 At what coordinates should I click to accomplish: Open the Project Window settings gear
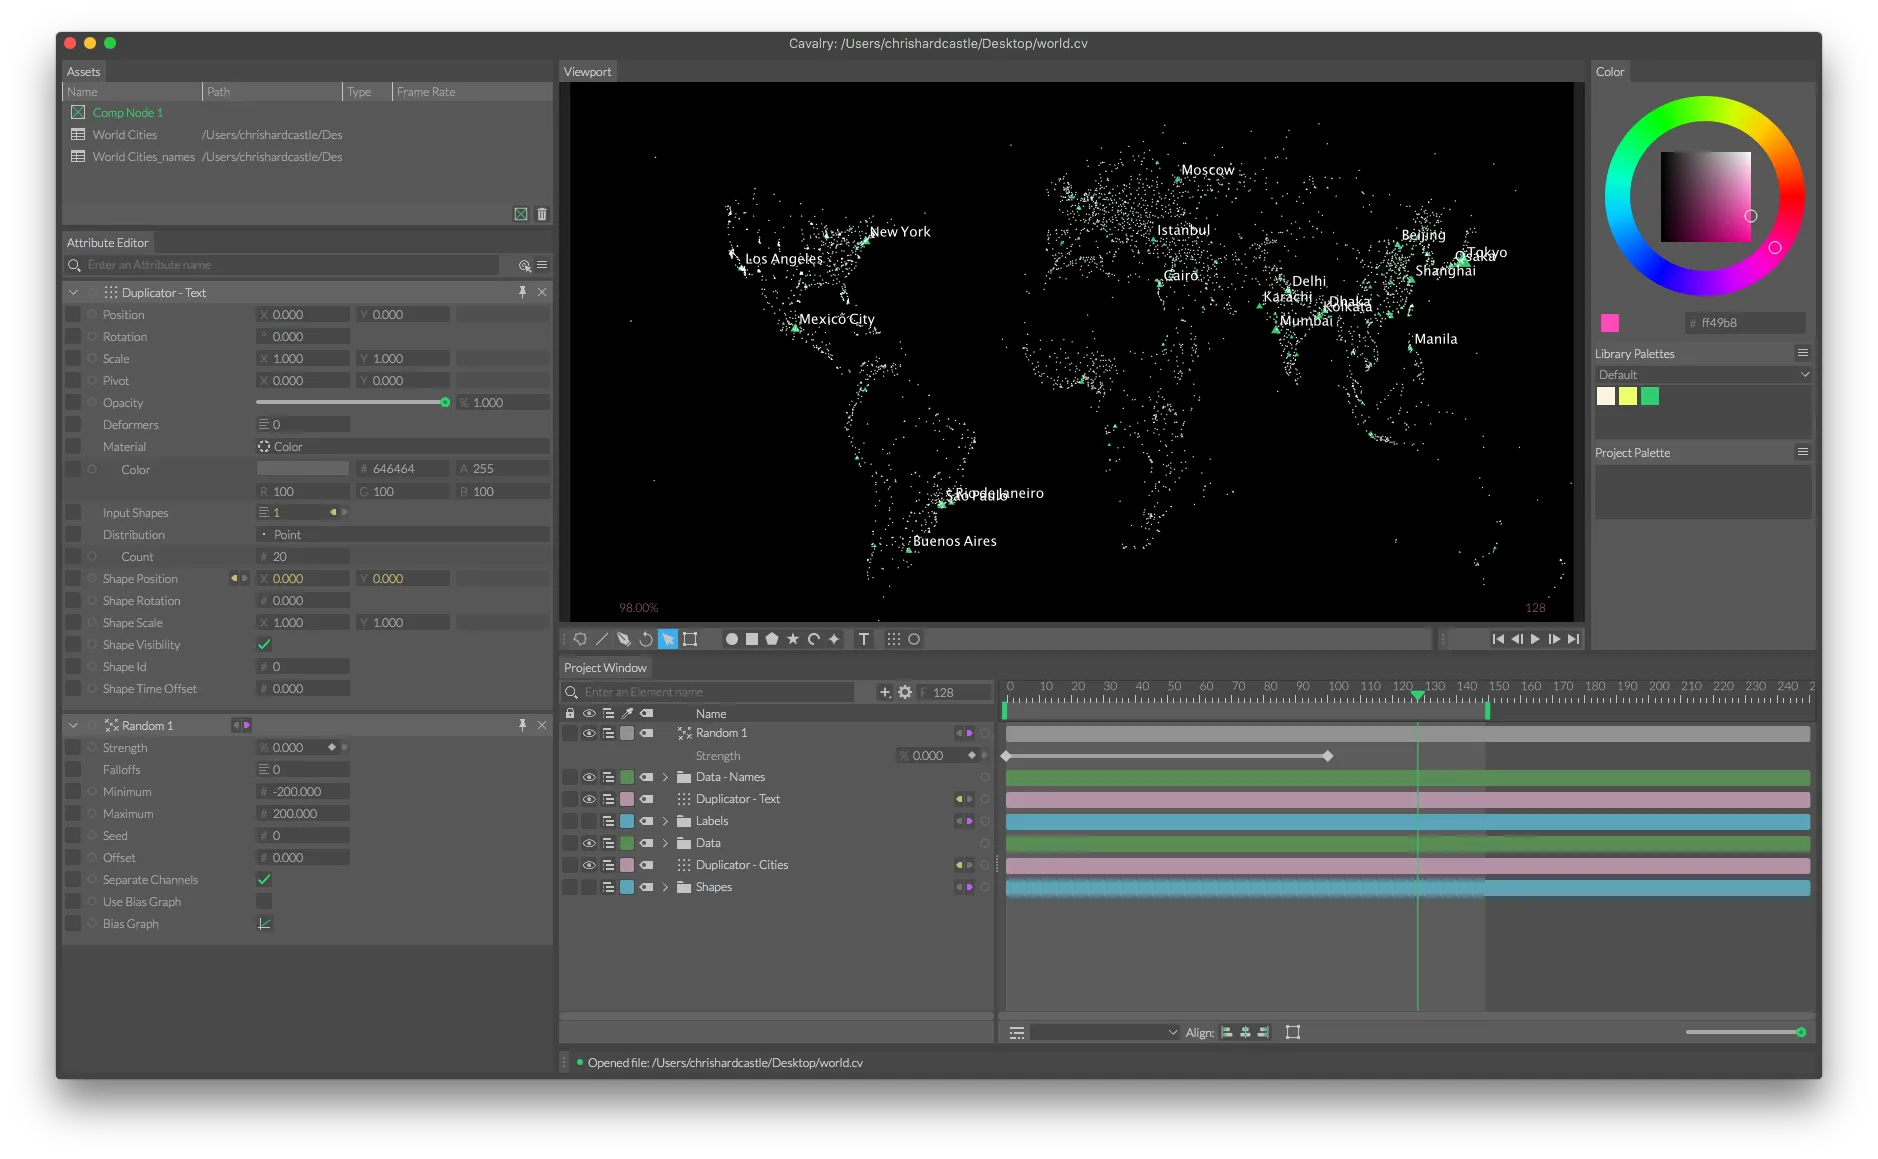pos(905,692)
